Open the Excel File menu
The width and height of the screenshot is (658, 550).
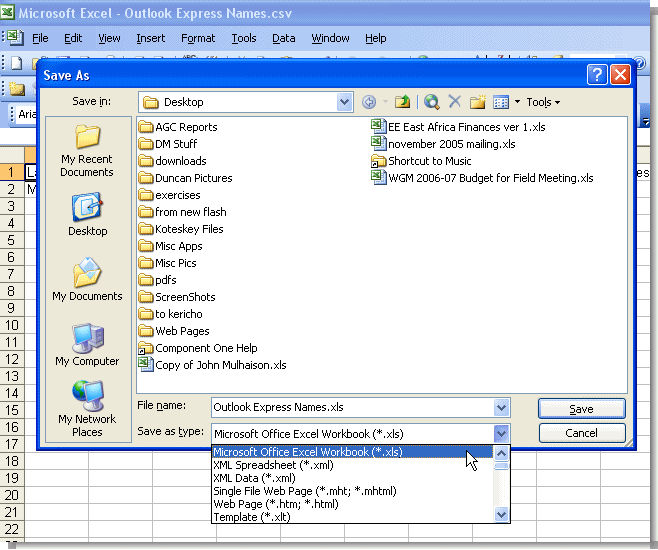(40, 38)
